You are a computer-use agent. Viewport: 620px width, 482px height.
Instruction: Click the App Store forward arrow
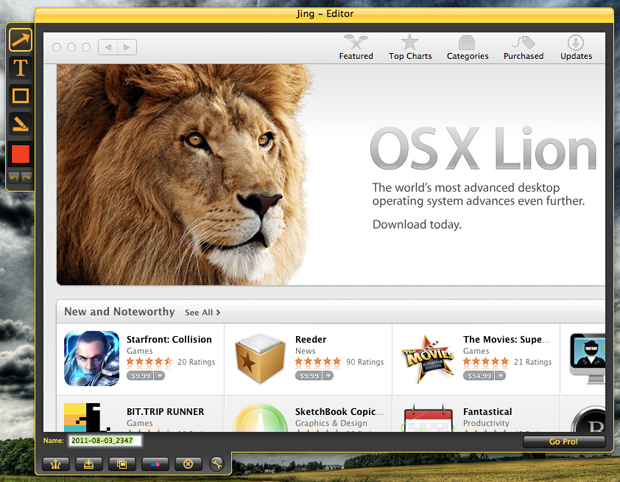click(127, 47)
